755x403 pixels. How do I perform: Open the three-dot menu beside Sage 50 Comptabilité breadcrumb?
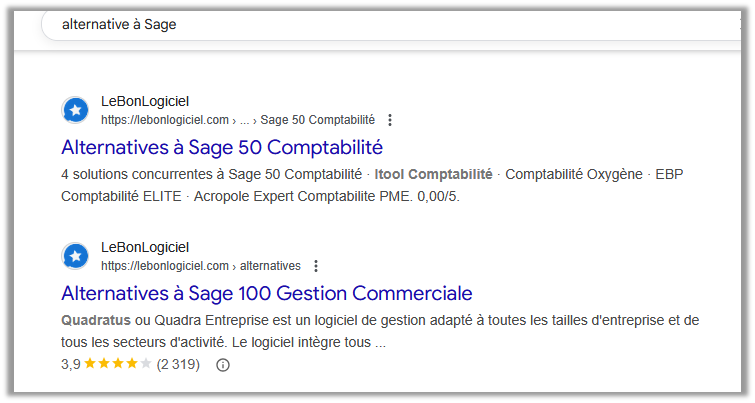[x=390, y=120]
